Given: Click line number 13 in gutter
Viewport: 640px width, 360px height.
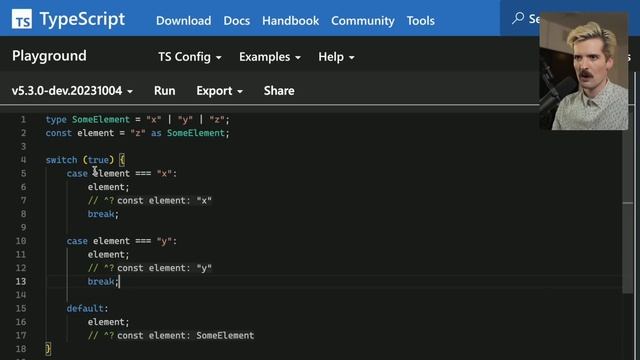Looking at the screenshot, I should pos(21,281).
